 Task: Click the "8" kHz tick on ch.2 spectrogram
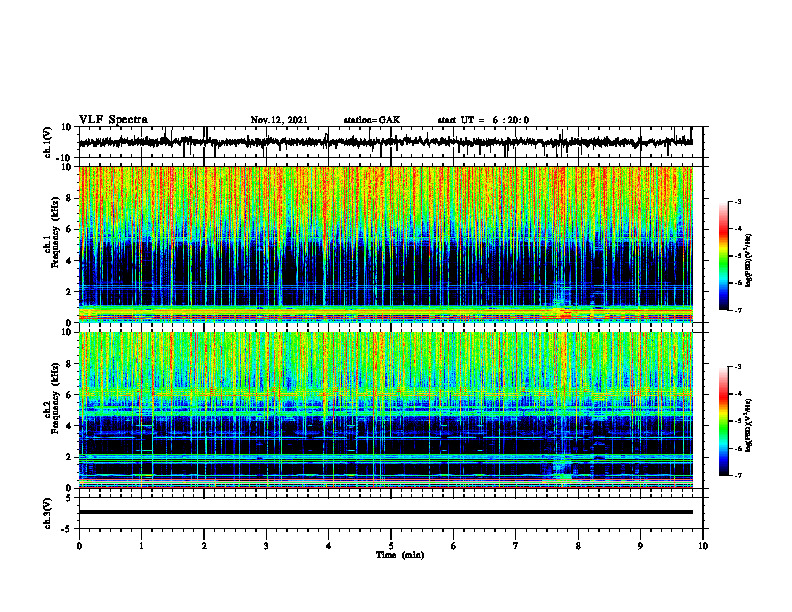point(70,364)
